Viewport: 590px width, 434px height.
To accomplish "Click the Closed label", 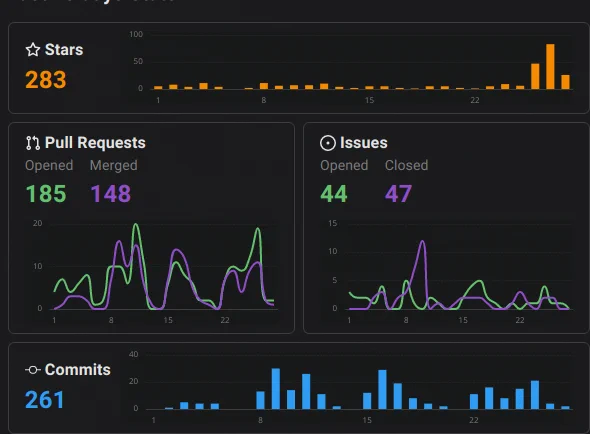I will click(407, 166).
